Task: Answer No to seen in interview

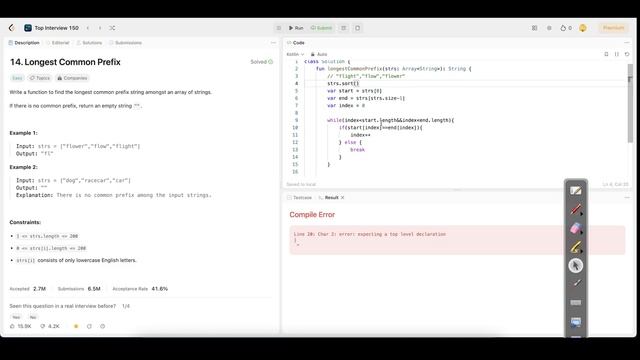Action: click(33, 317)
